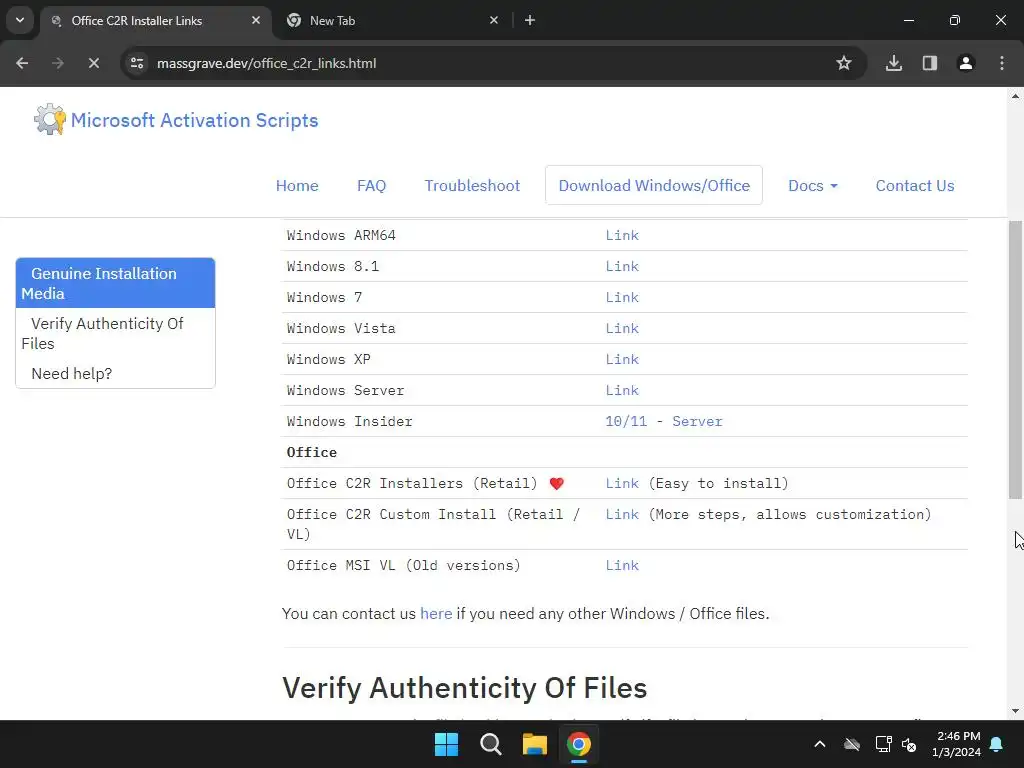
Task: Bookmark this page with the star icon
Action: [844, 63]
